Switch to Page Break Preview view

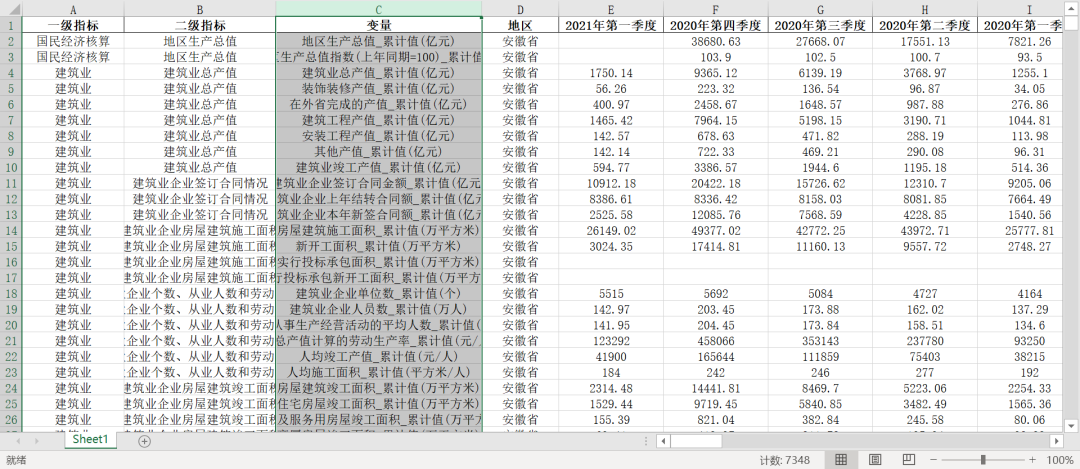point(908,459)
